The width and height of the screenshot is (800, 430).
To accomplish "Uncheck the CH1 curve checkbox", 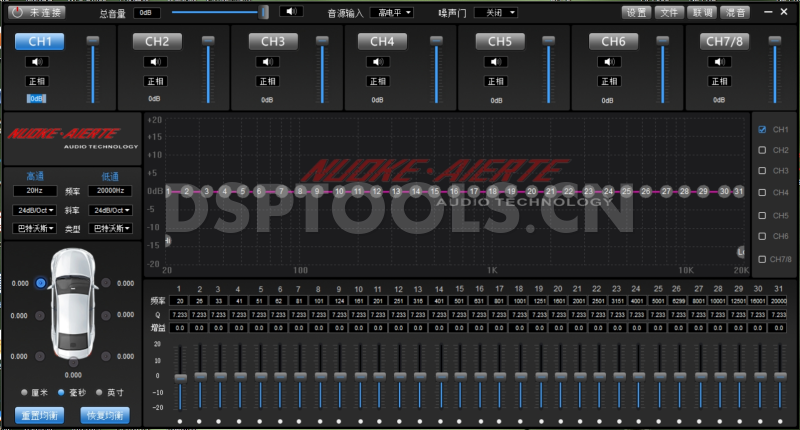I will pyautogui.click(x=762, y=130).
